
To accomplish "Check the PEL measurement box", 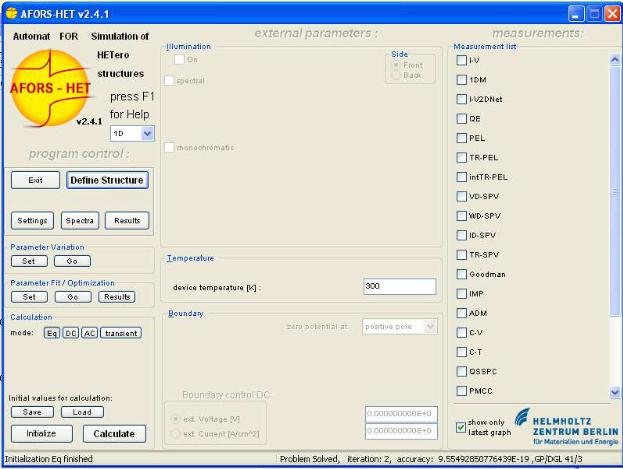I will (461, 138).
